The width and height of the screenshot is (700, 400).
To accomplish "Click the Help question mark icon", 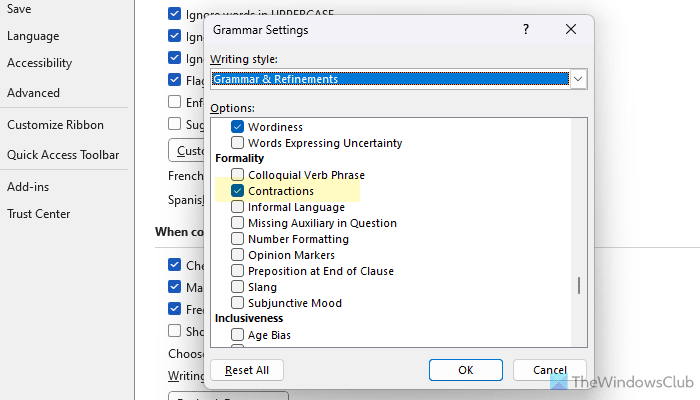I will 526,30.
